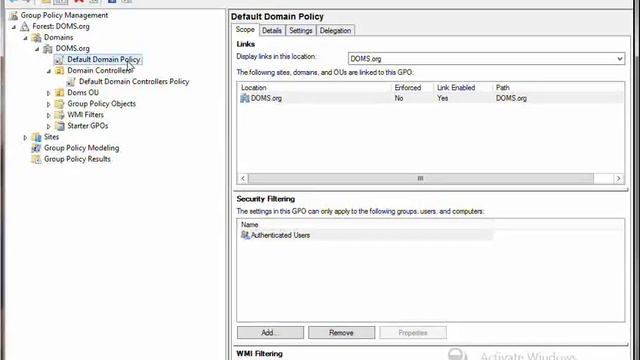This screenshot has width=640, height=360.
Task: Select the Group Policy Objects label
Action: tap(101, 104)
